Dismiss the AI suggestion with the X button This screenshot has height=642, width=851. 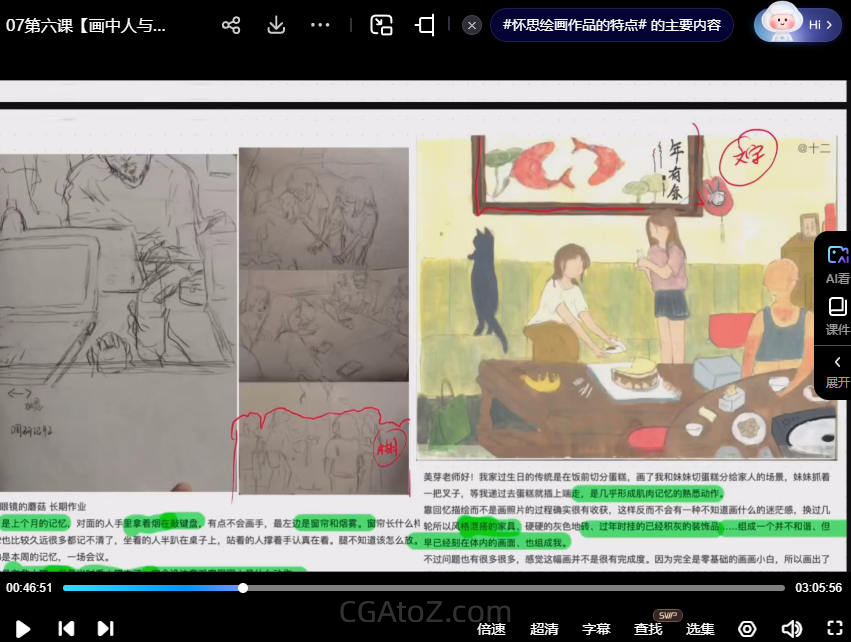point(472,25)
